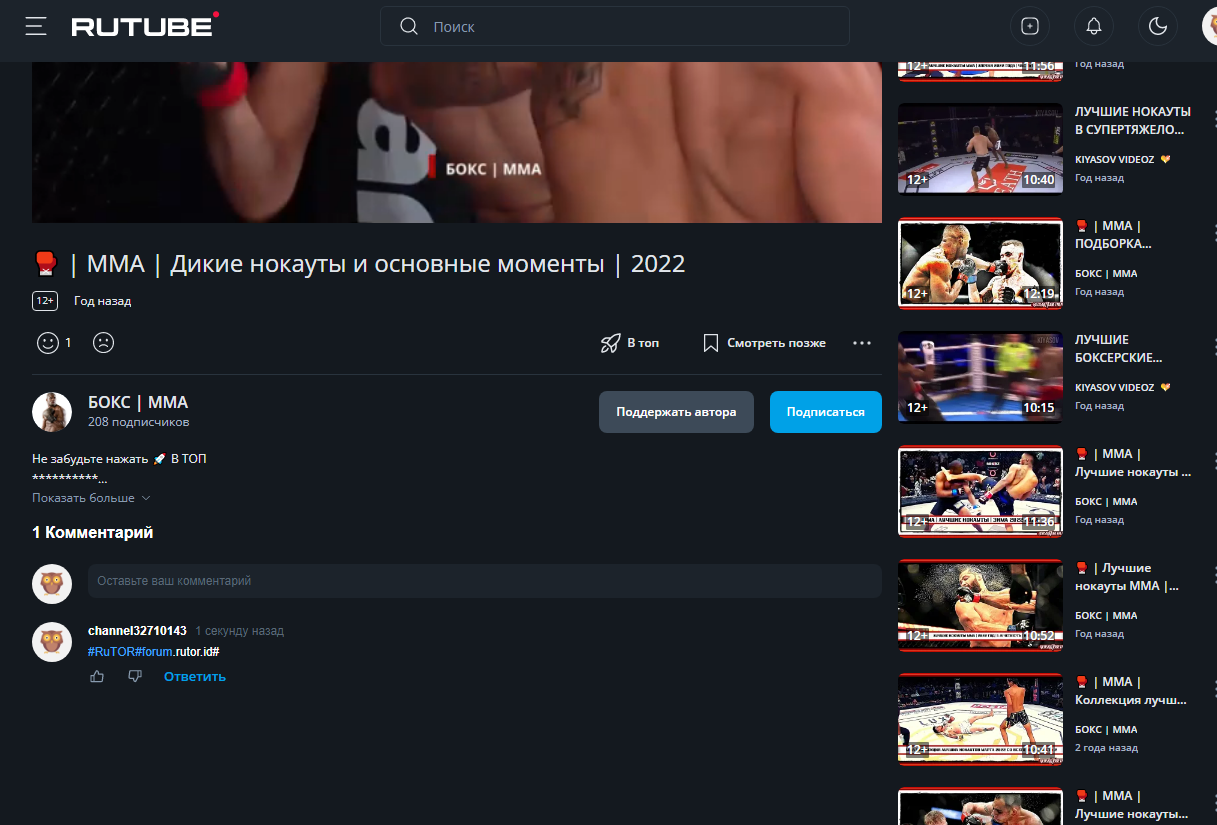Open the БОКС | MMA channel name link
Screen dimensions: 1217x825
(x=138, y=402)
